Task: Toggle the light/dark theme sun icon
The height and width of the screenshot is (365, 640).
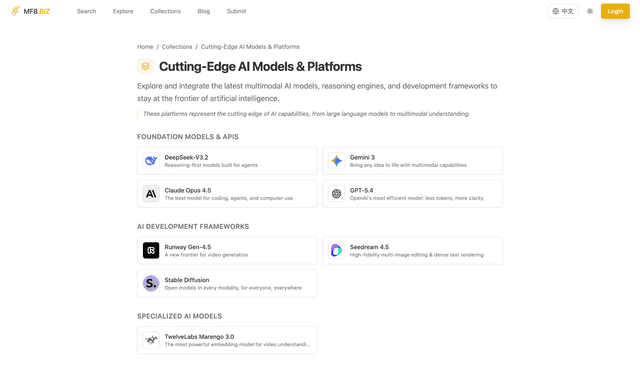Action: click(590, 11)
